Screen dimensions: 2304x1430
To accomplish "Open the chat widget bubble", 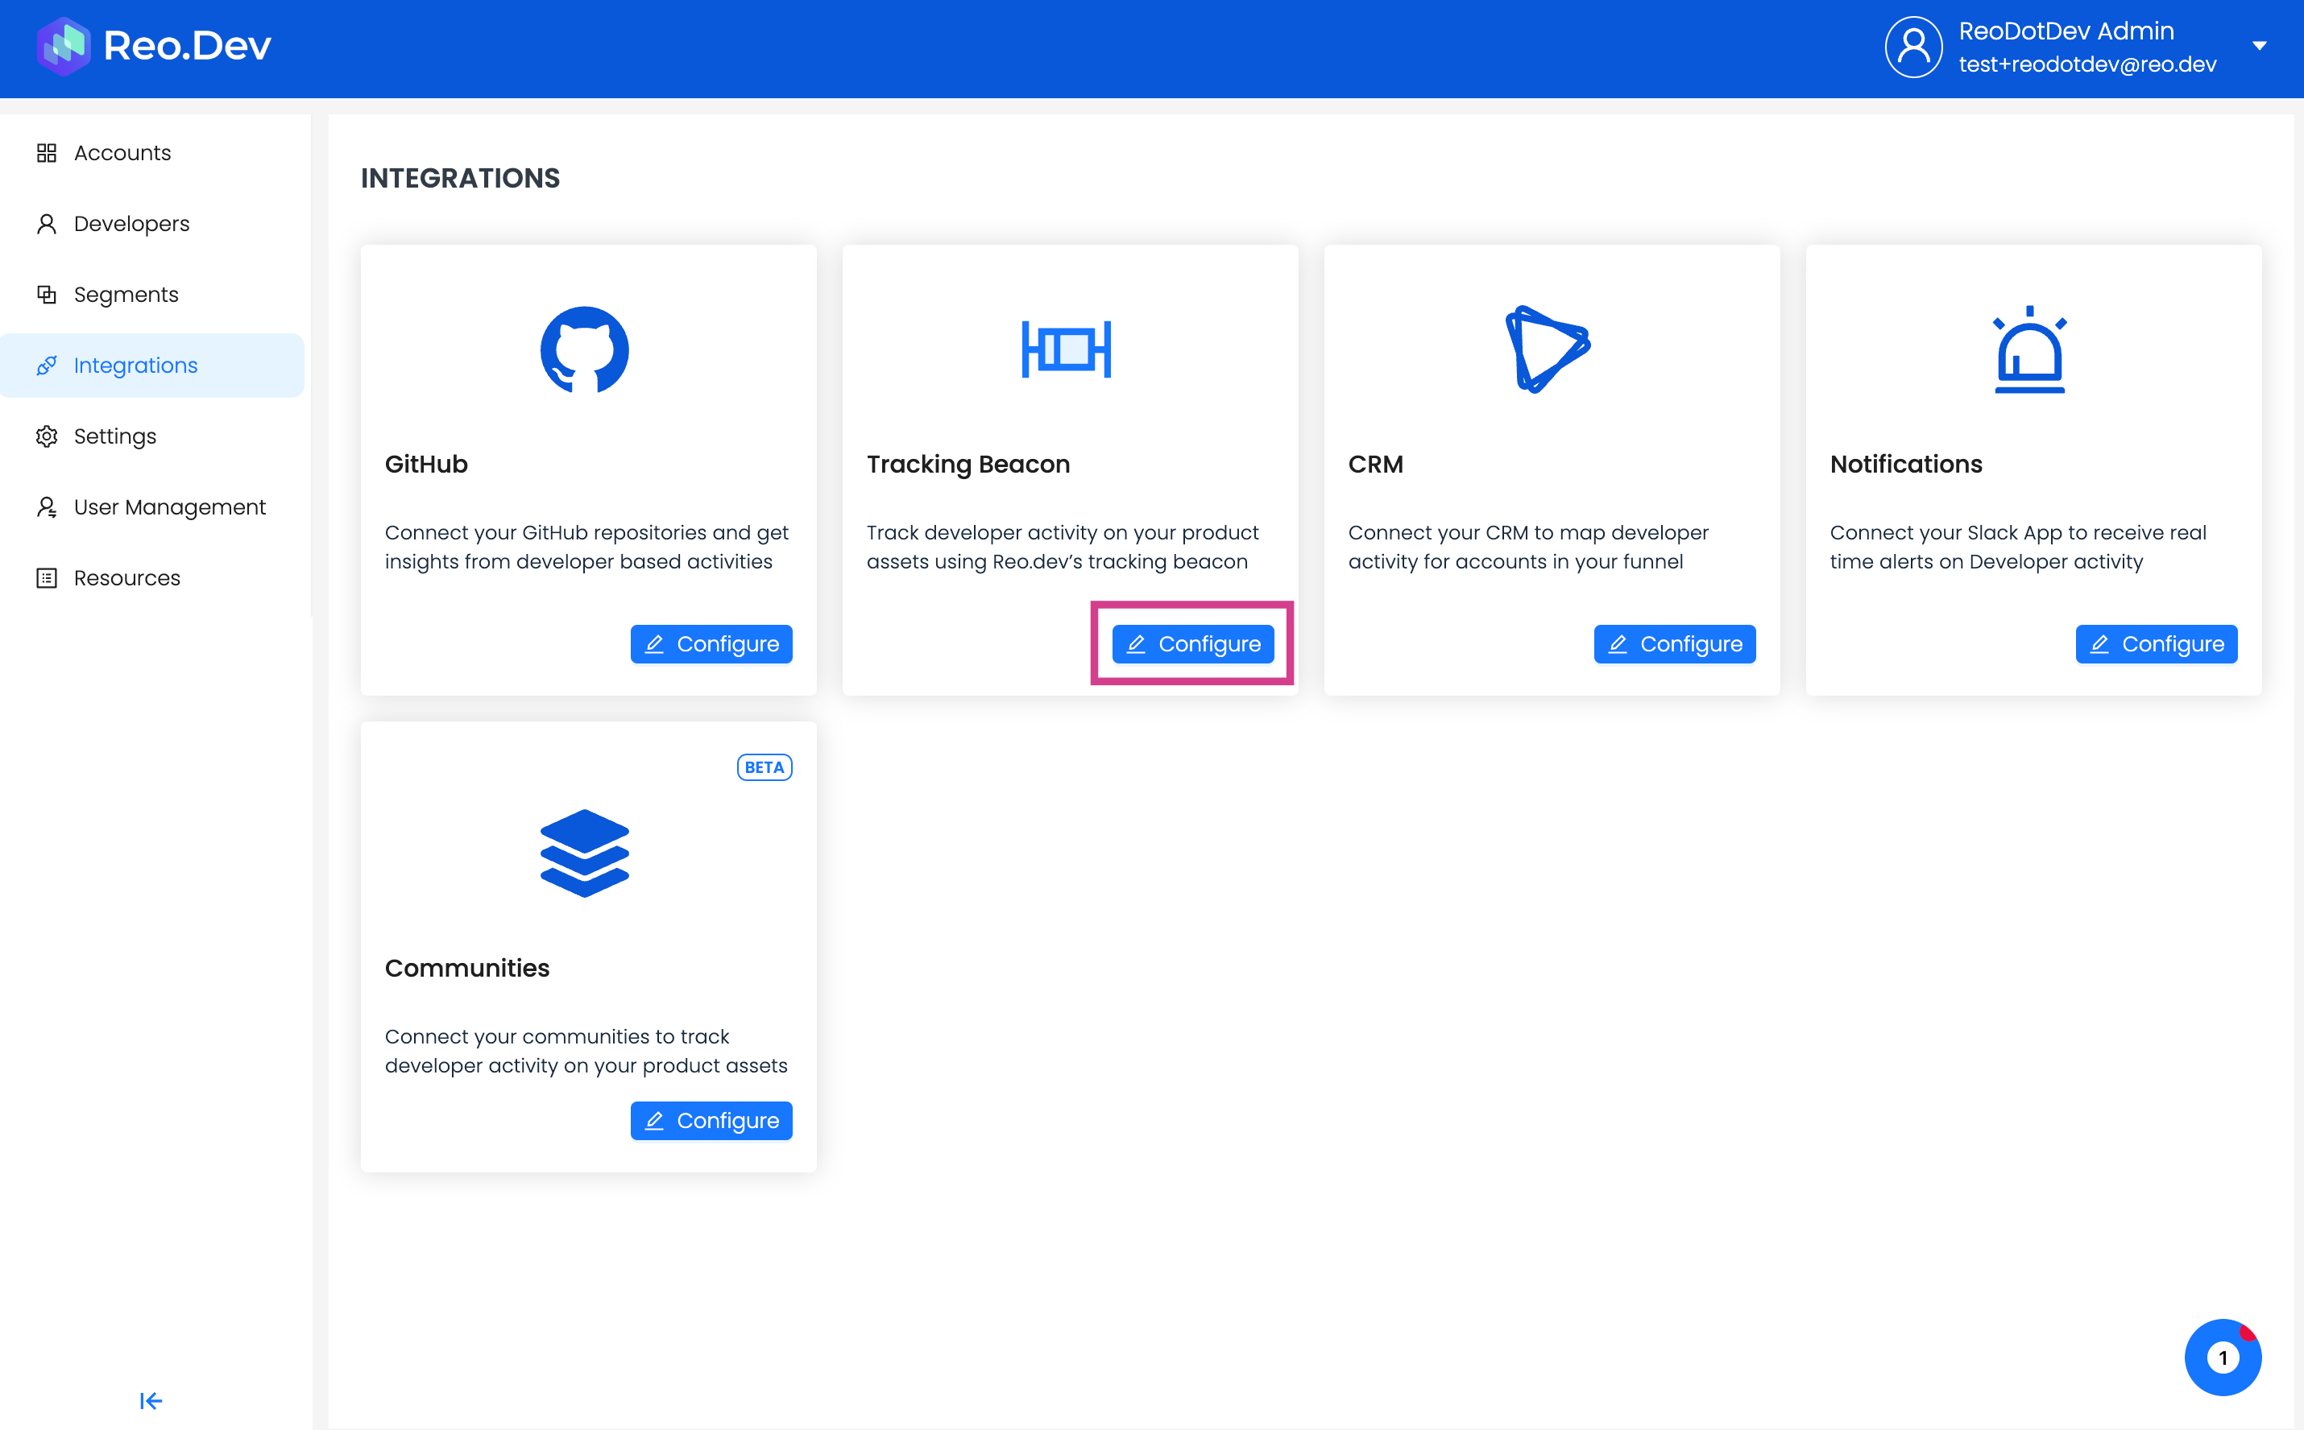I will 2222,1357.
